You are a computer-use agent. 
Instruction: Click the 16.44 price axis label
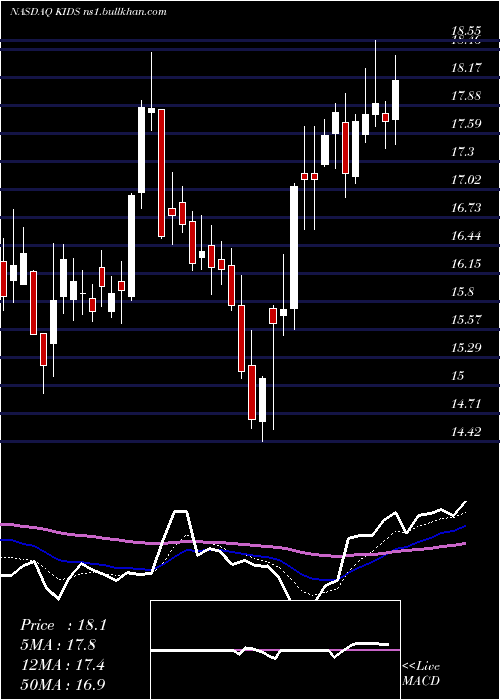pos(466,236)
